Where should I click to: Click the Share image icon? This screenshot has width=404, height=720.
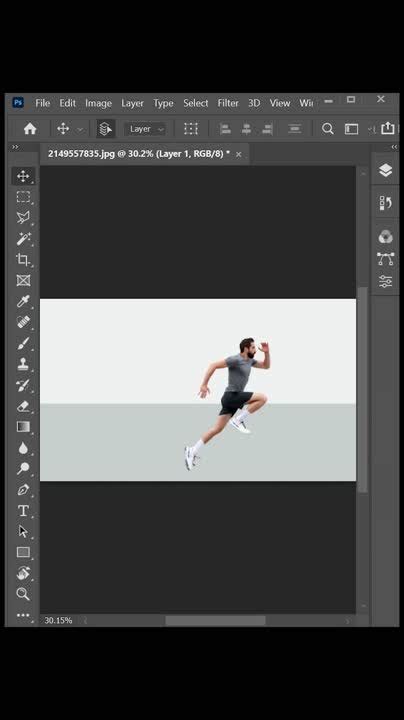tap(388, 128)
